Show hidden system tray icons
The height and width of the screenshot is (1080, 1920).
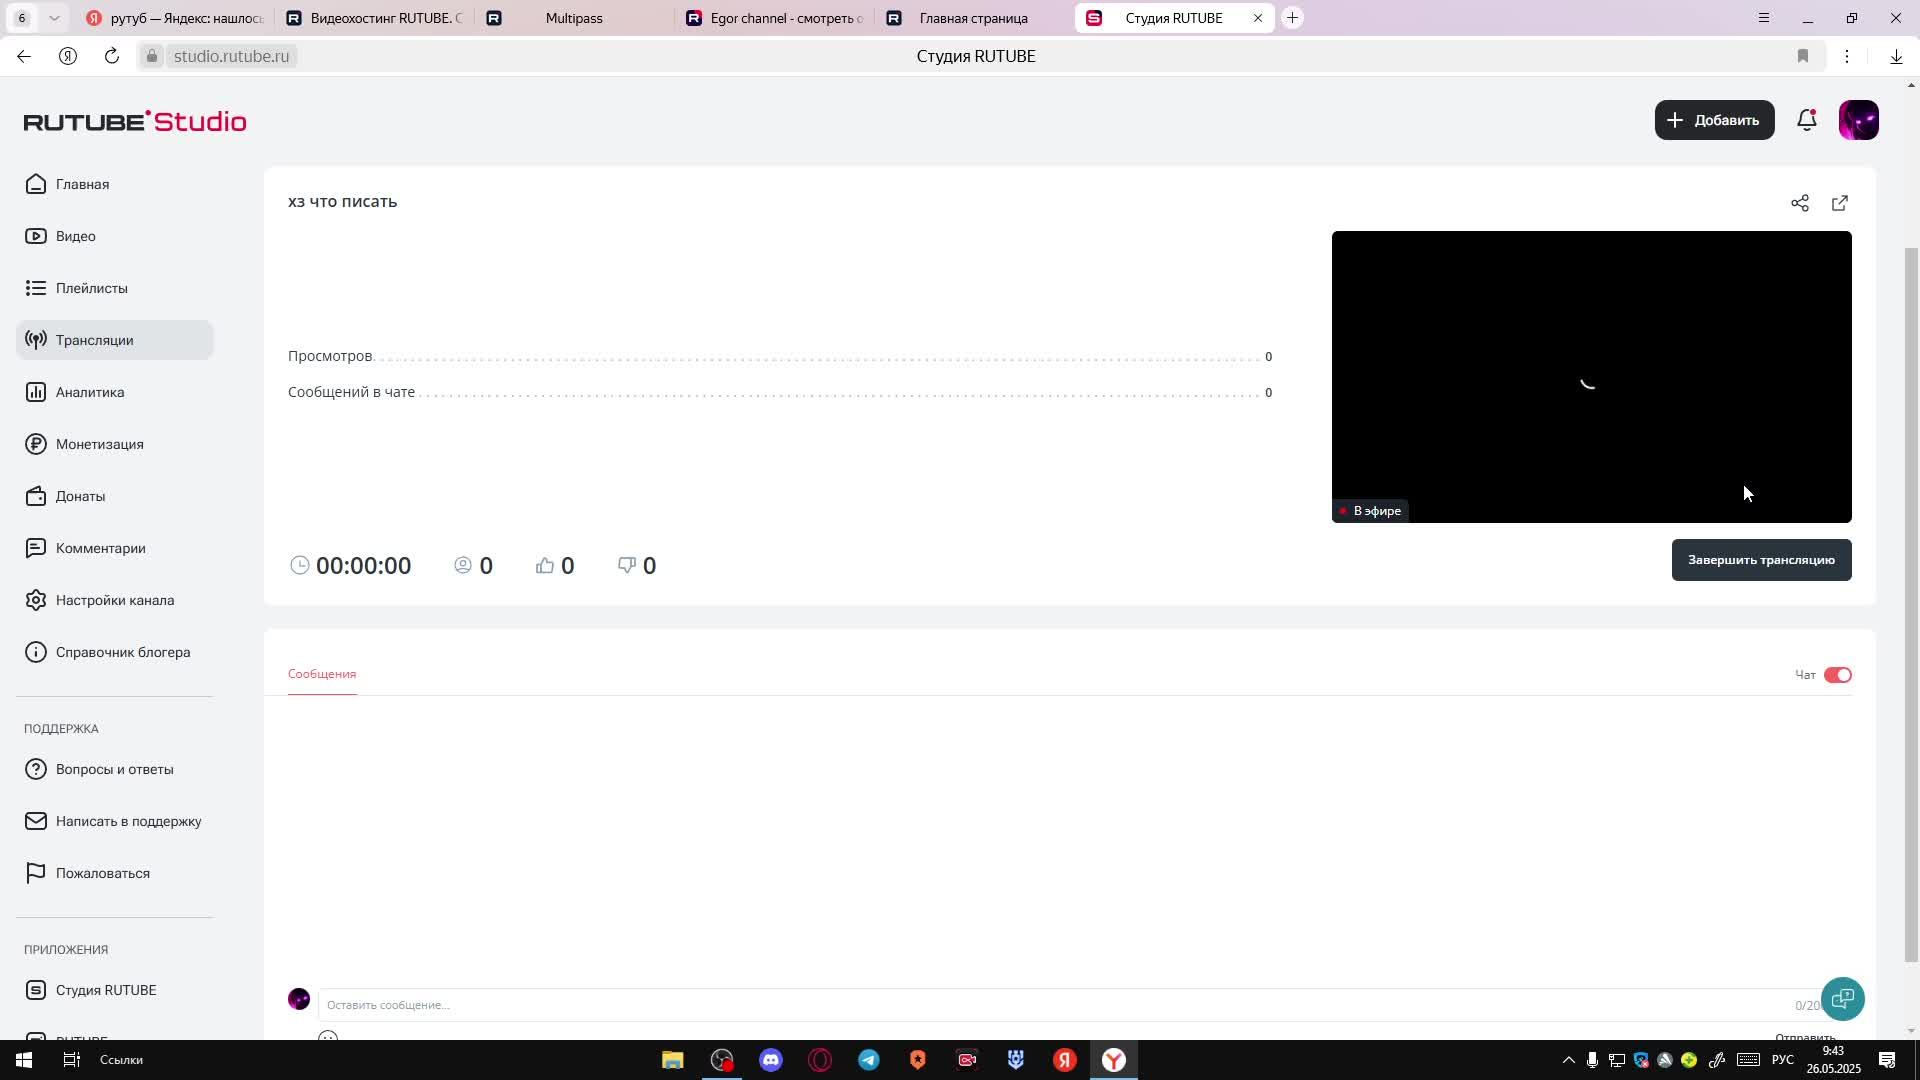click(1568, 1060)
